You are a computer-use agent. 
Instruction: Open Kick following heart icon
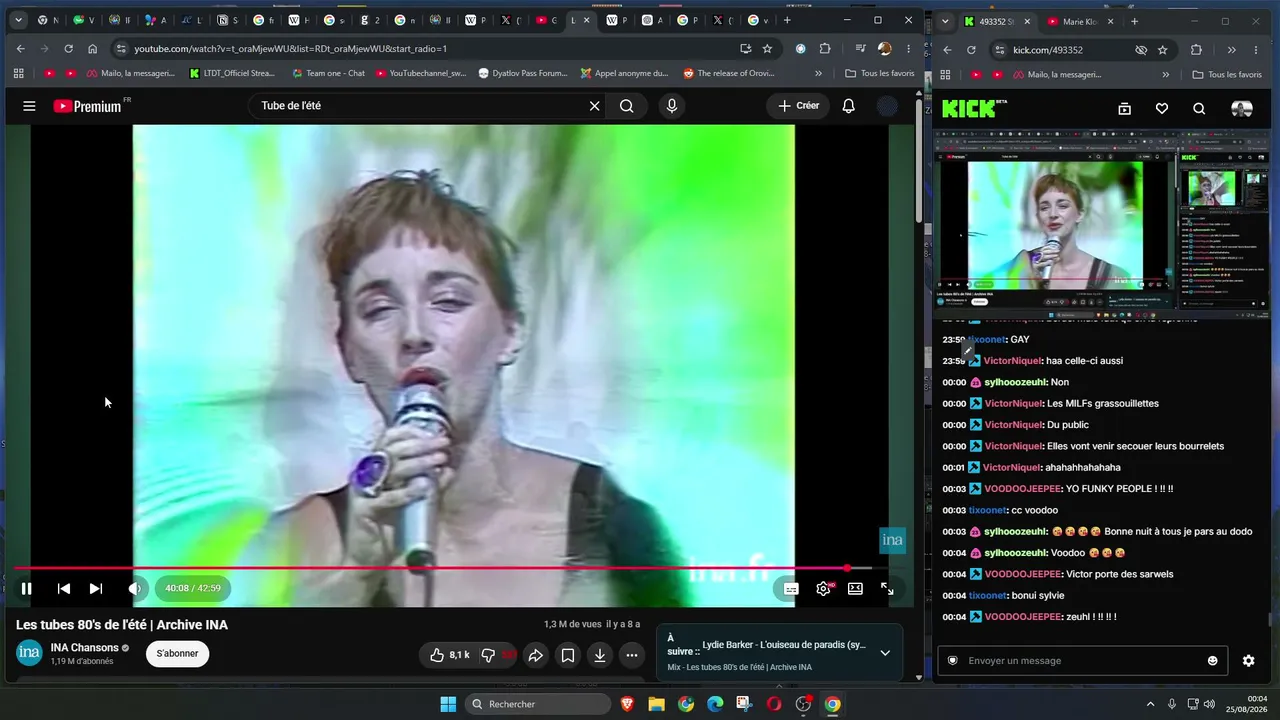[x=1162, y=109]
